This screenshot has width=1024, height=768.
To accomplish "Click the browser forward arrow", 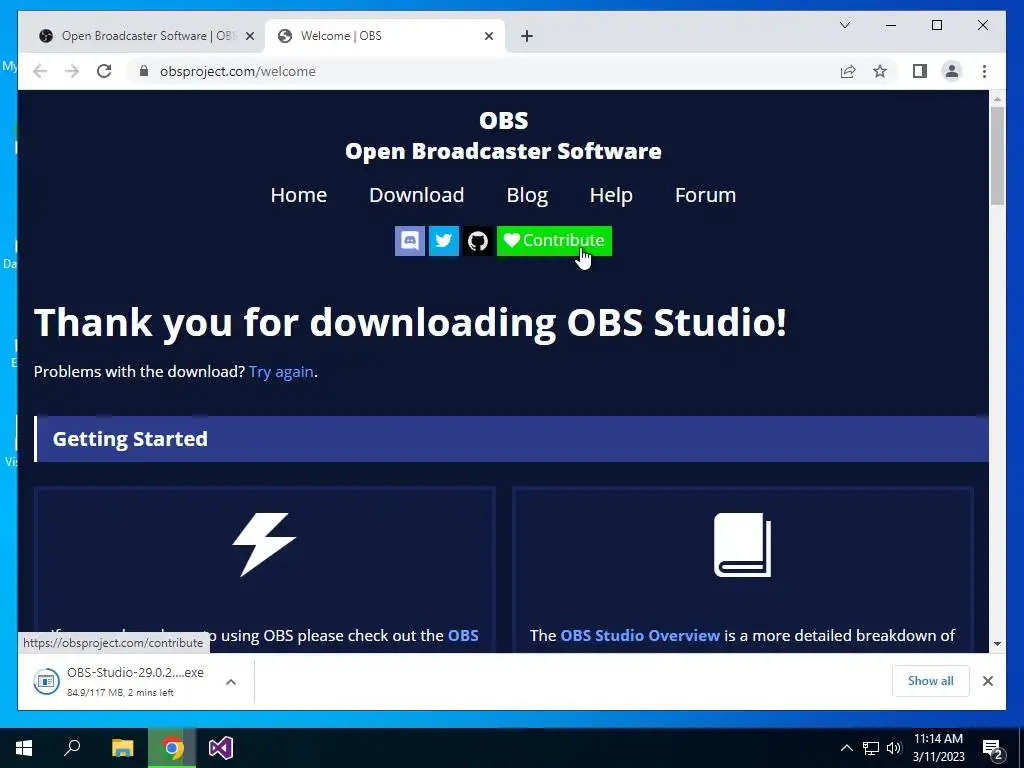I will tap(72, 71).
